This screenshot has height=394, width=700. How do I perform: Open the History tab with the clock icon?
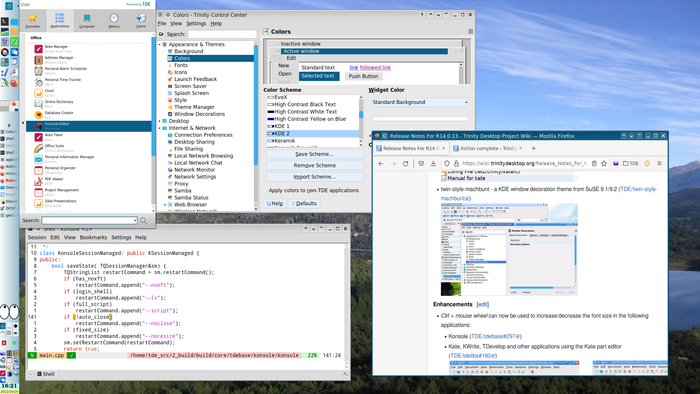click(x=114, y=21)
